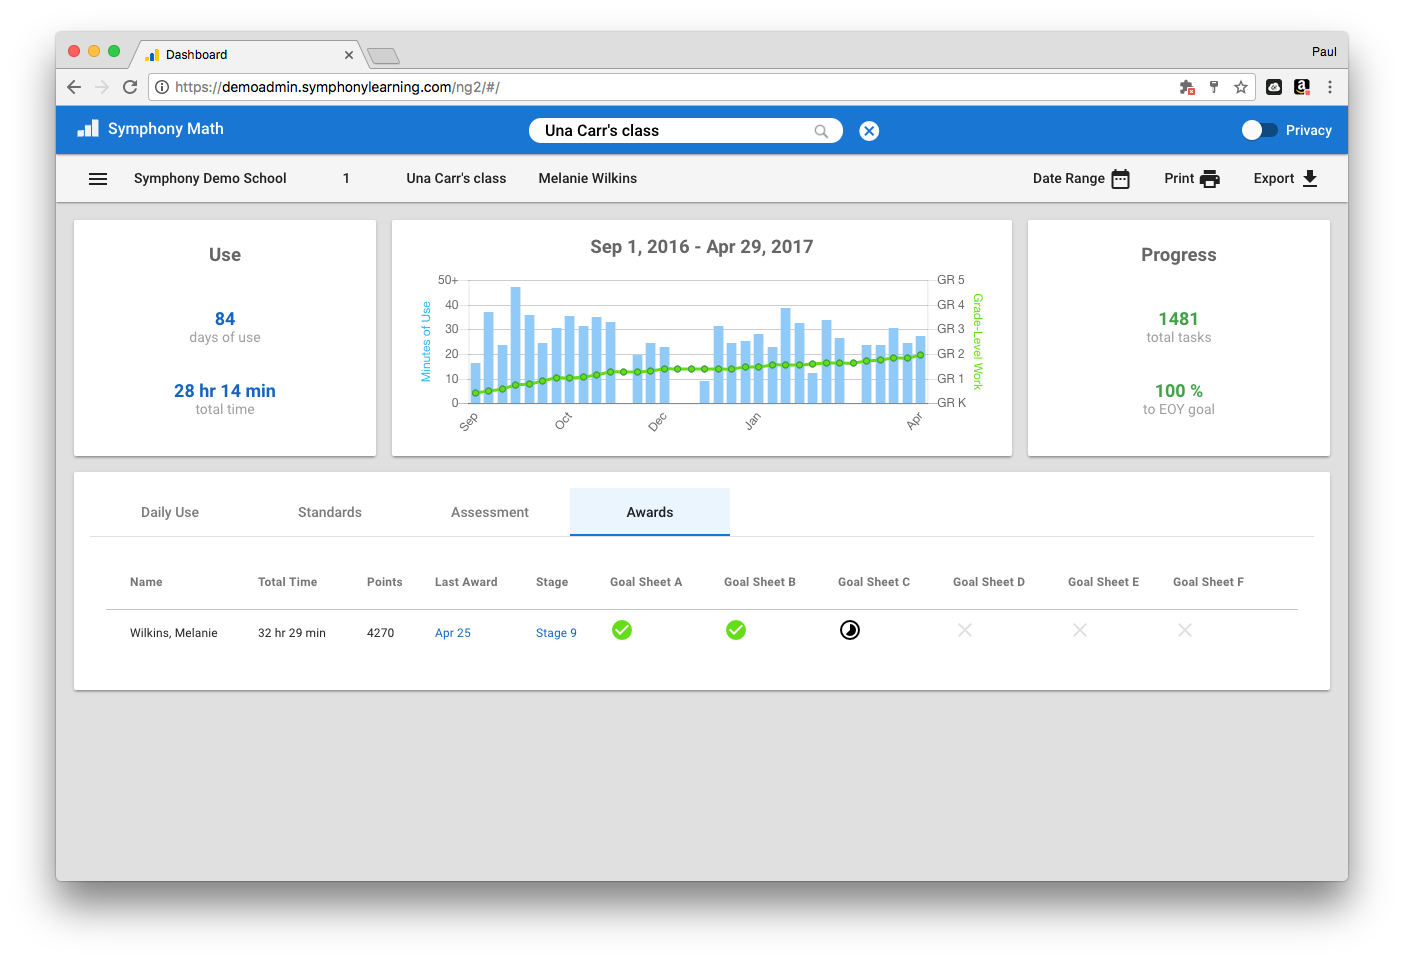Image resolution: width=1404 pixels, height=961 pixels.
Task: Reload the page with the refresh icon
Action: pyautogui.click(x=130, y=87)
